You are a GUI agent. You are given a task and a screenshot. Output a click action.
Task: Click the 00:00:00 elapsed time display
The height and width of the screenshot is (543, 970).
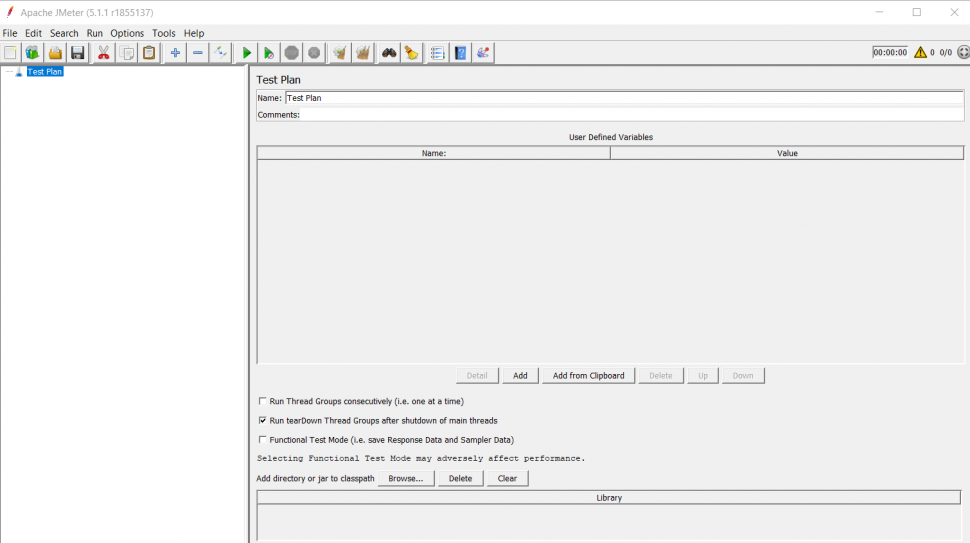click(890, 53)
